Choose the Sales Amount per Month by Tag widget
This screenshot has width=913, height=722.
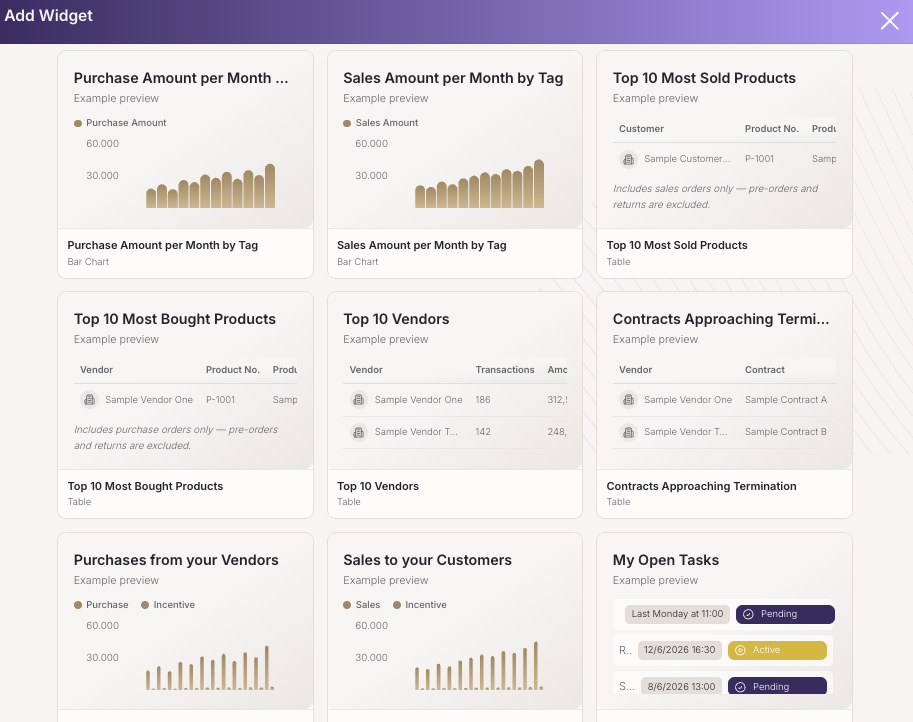(x=455, y=164)
